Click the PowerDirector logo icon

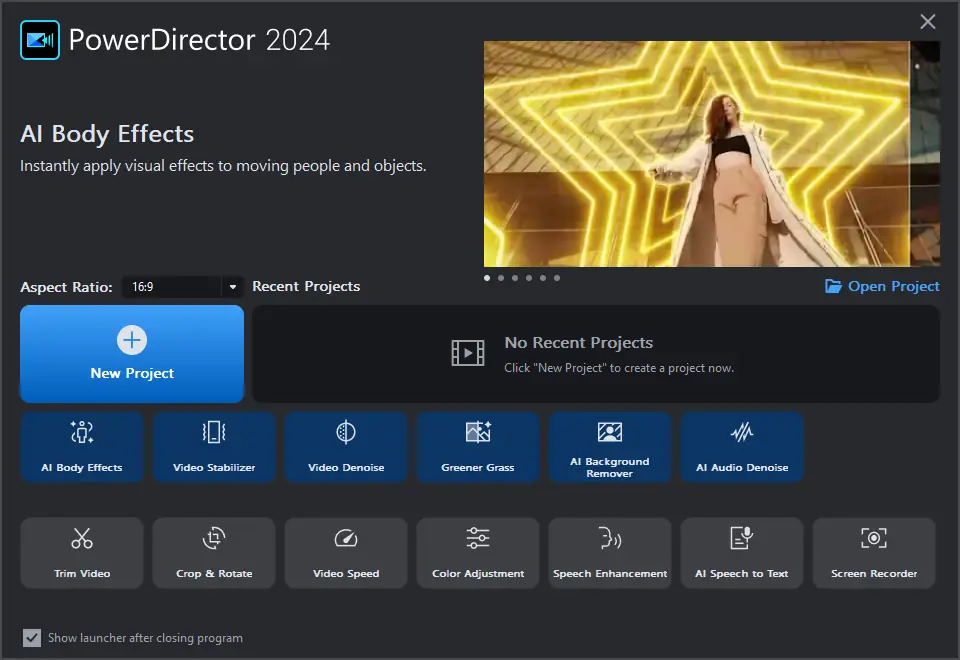[40, 40]
